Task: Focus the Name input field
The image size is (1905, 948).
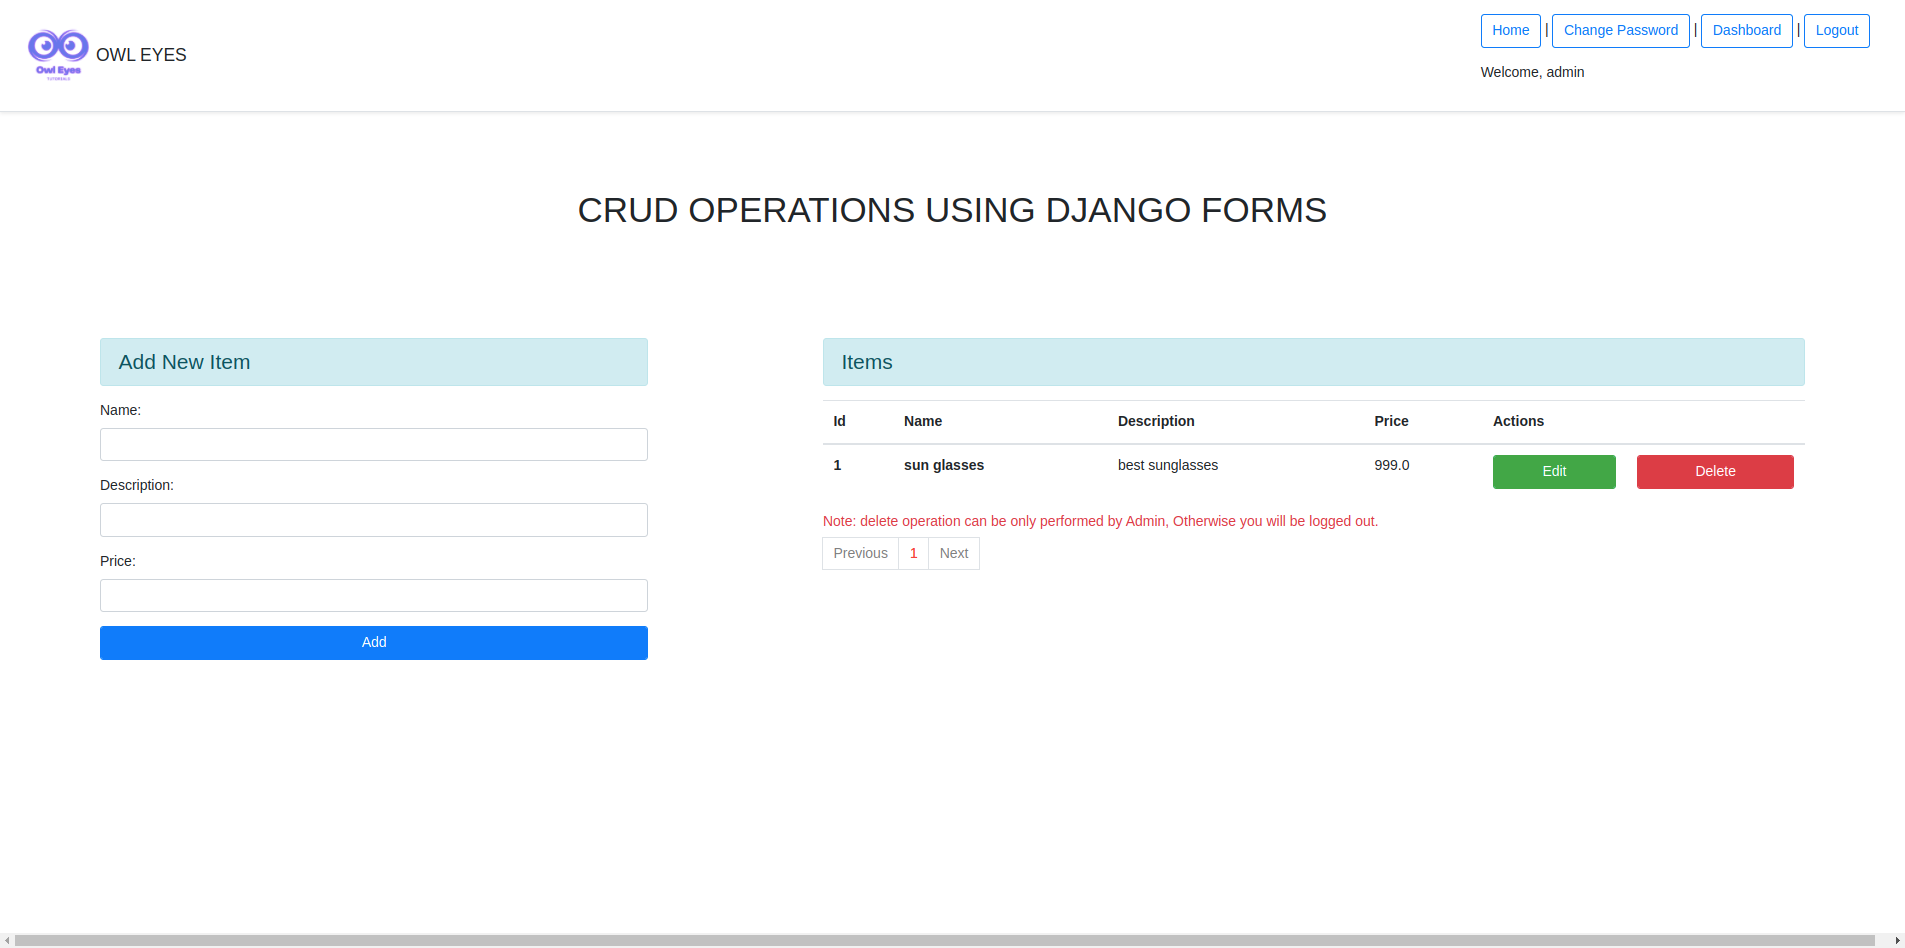Action: (373, 445)
